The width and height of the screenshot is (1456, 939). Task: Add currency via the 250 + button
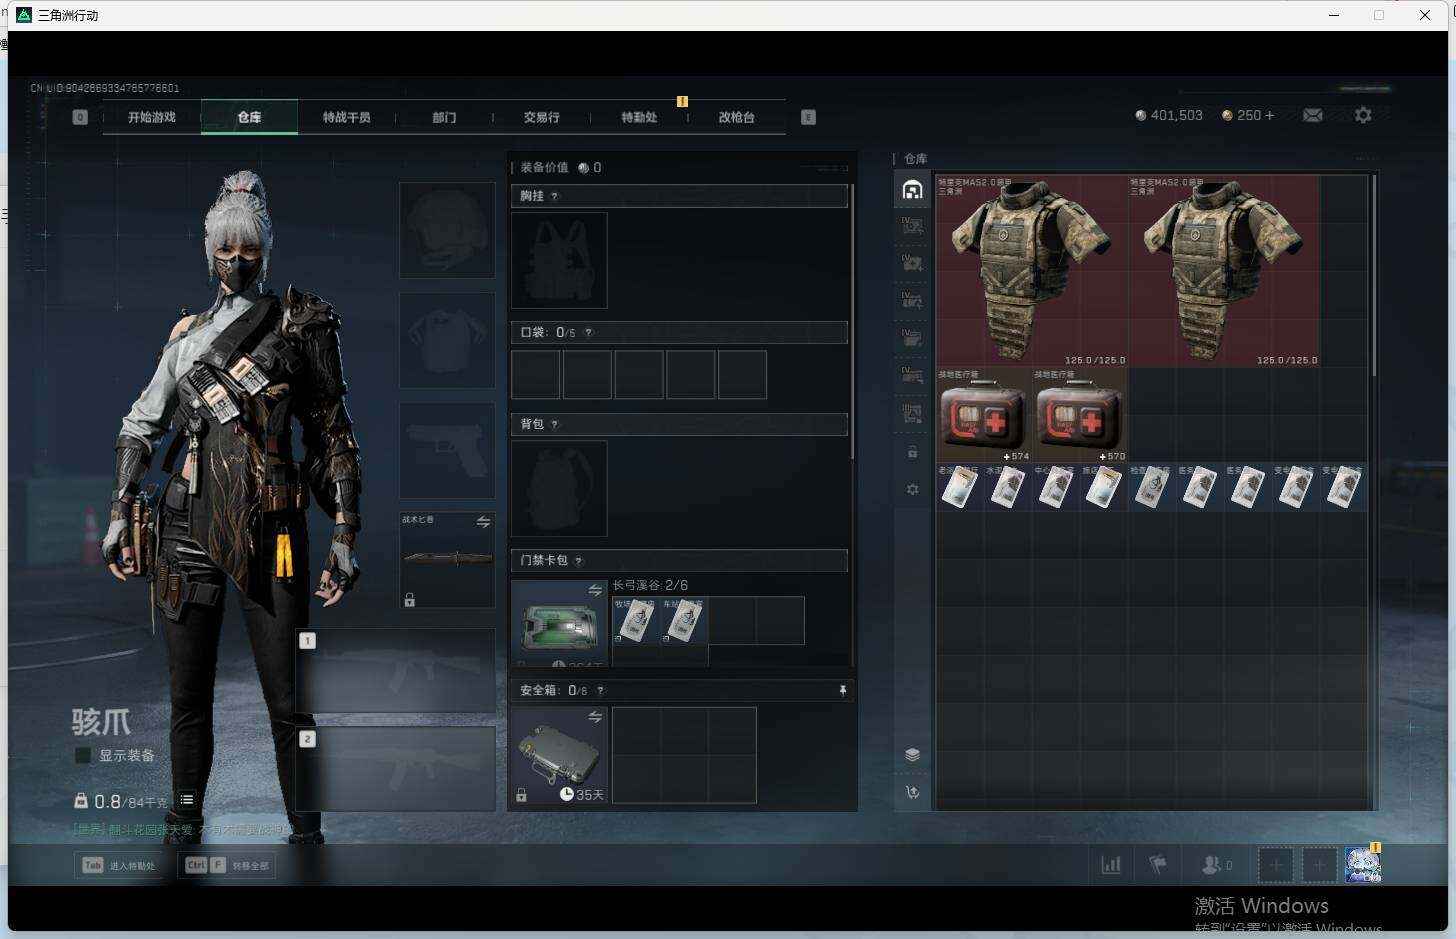(x=1248, y=116)
